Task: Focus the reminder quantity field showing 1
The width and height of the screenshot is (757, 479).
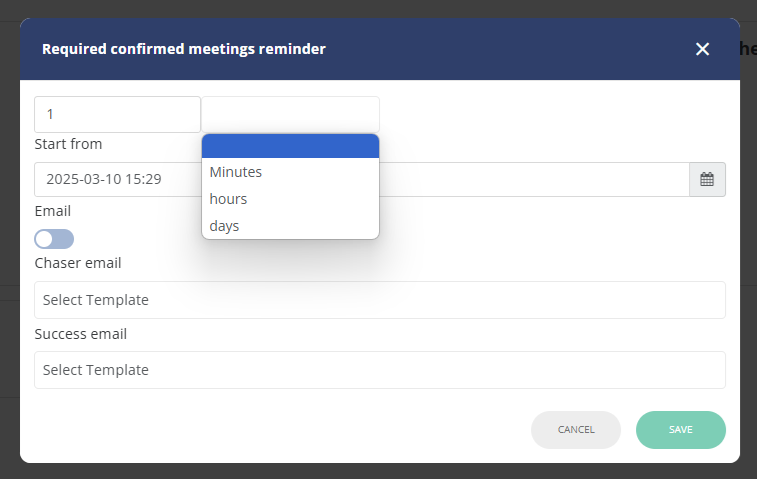Action: (117, 114)
